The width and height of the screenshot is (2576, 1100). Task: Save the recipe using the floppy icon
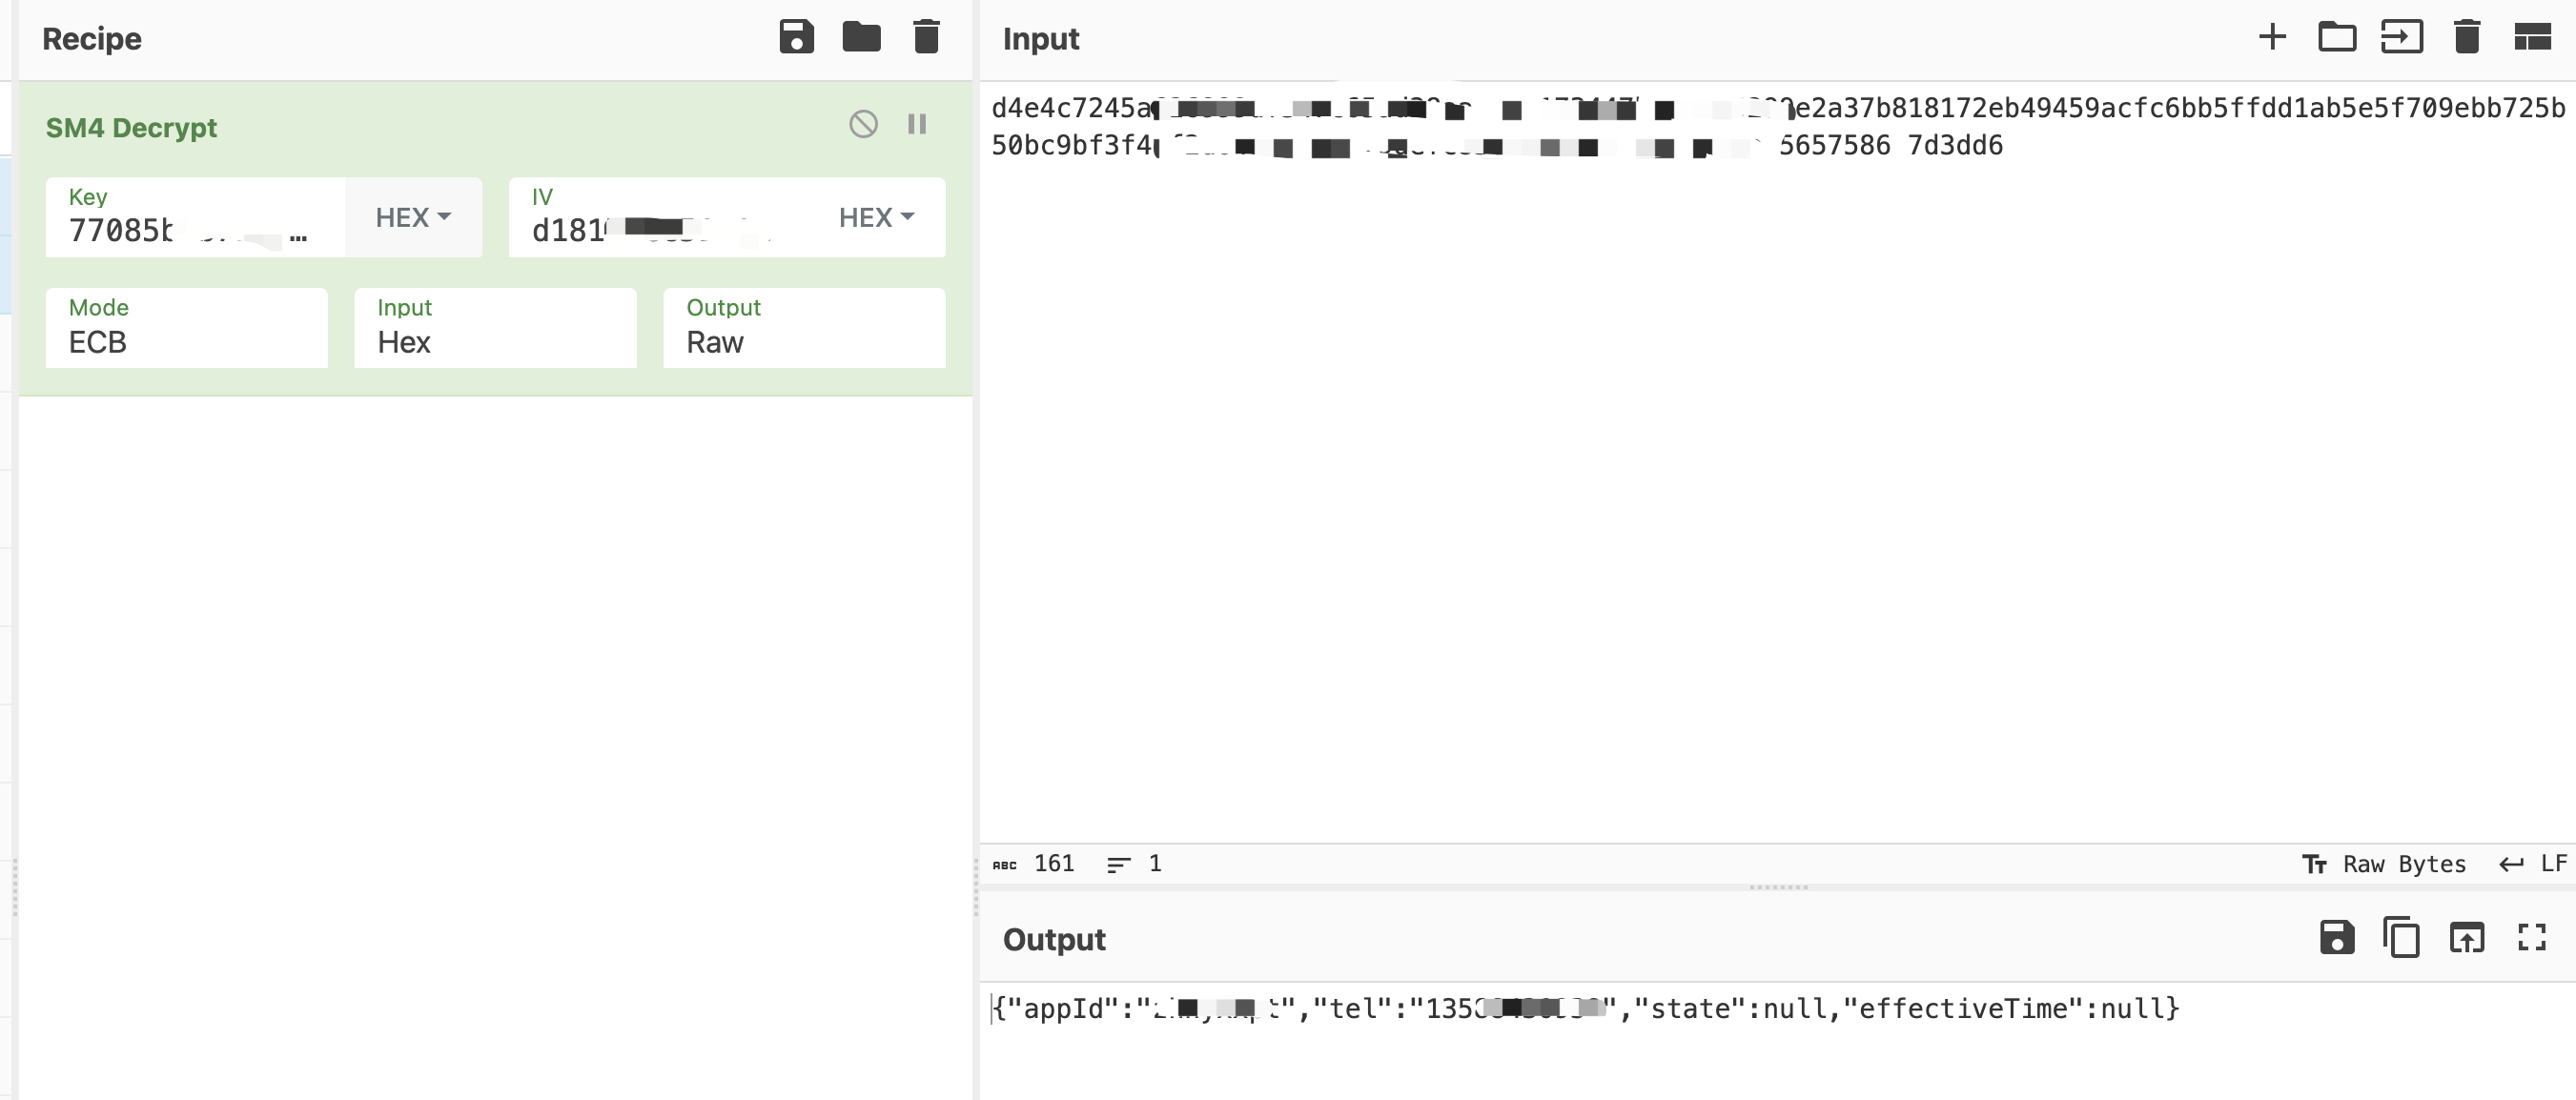pos(796,37)
